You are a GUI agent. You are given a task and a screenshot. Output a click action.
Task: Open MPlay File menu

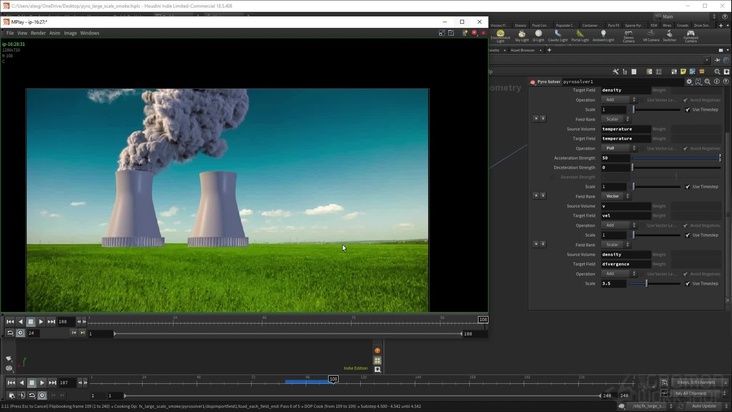pyautogui.click(x=10, y=33)
